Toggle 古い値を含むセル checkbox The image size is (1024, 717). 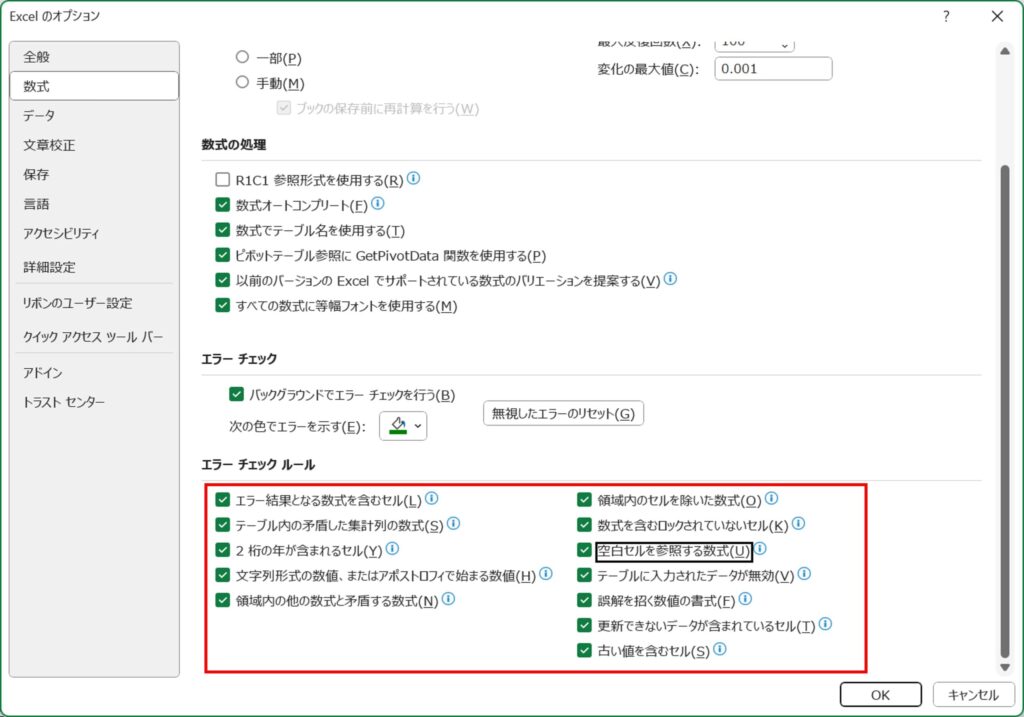[584, 650]
